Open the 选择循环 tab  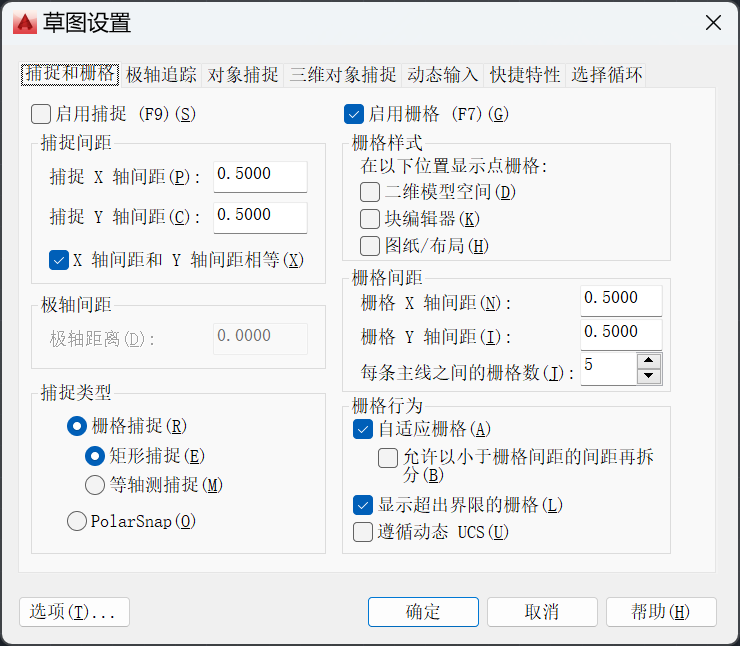(x=606, y=75)
